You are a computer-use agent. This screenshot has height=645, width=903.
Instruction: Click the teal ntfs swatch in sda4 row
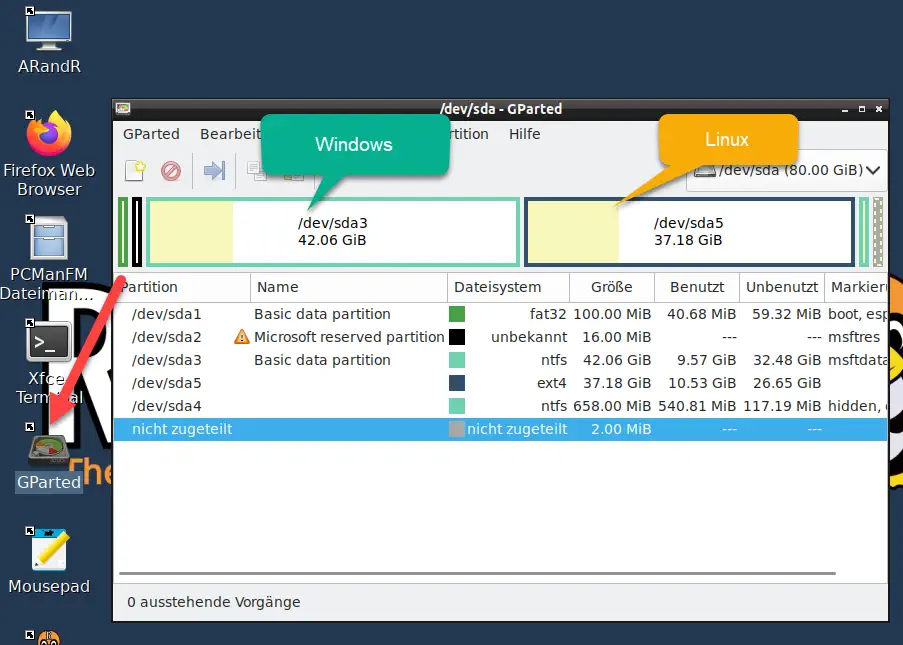(x=457, y=406)
